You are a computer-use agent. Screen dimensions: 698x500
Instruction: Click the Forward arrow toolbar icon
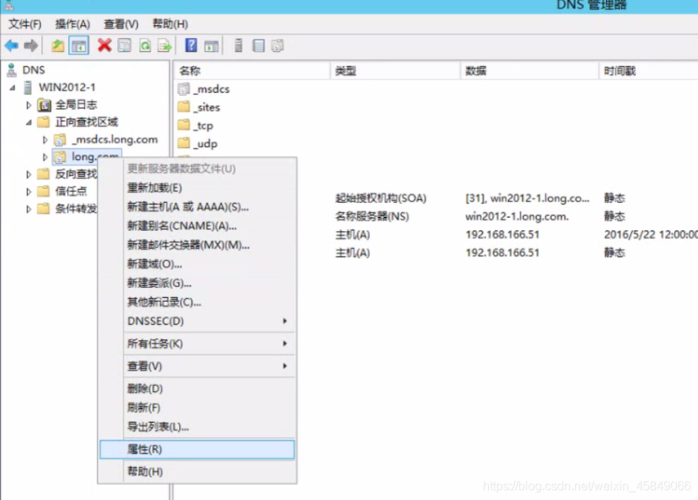[x=31, y=45]
